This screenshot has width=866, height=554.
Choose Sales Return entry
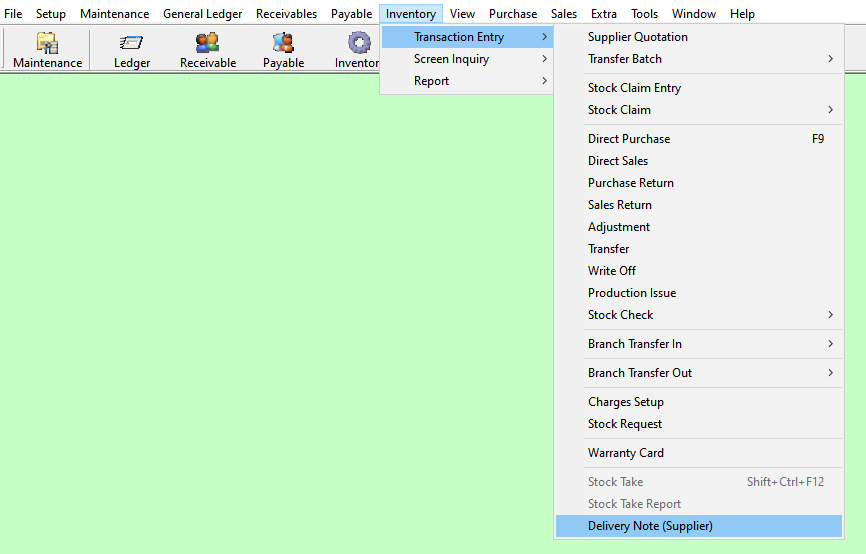[699, 205]
